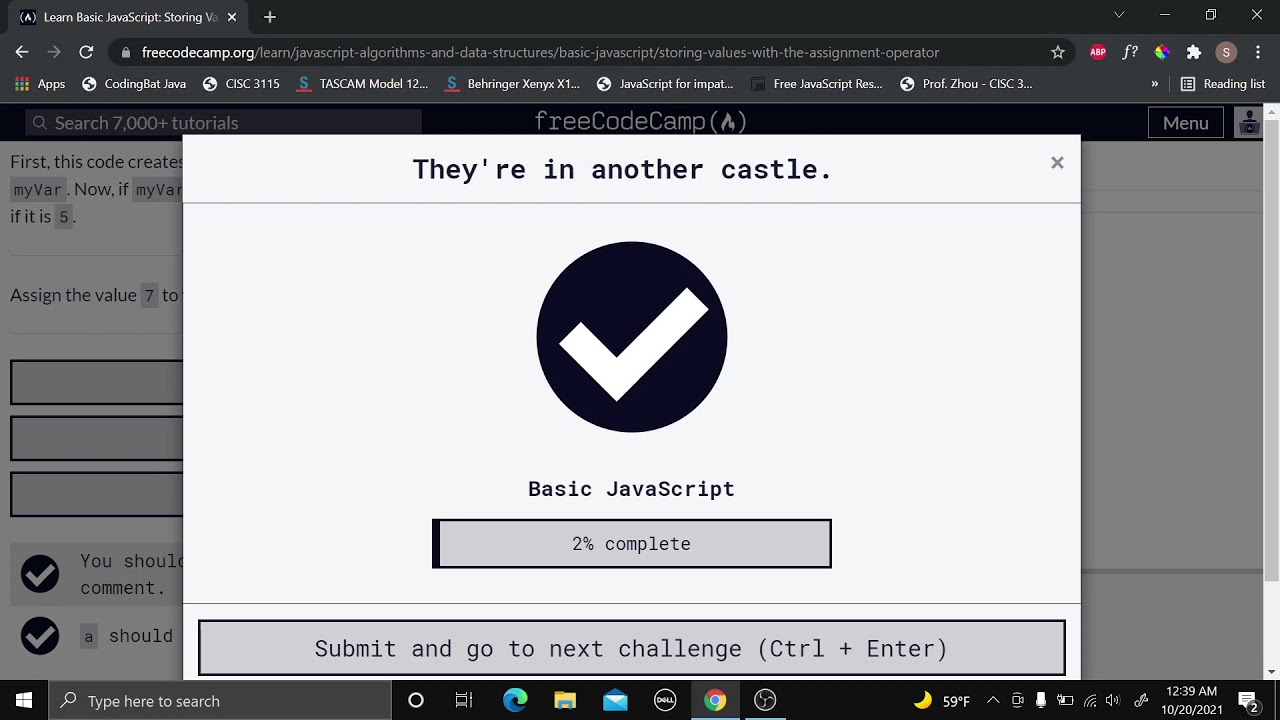Submit and go to next challenge
1280x720 pixels.
[x=632, y=648]
